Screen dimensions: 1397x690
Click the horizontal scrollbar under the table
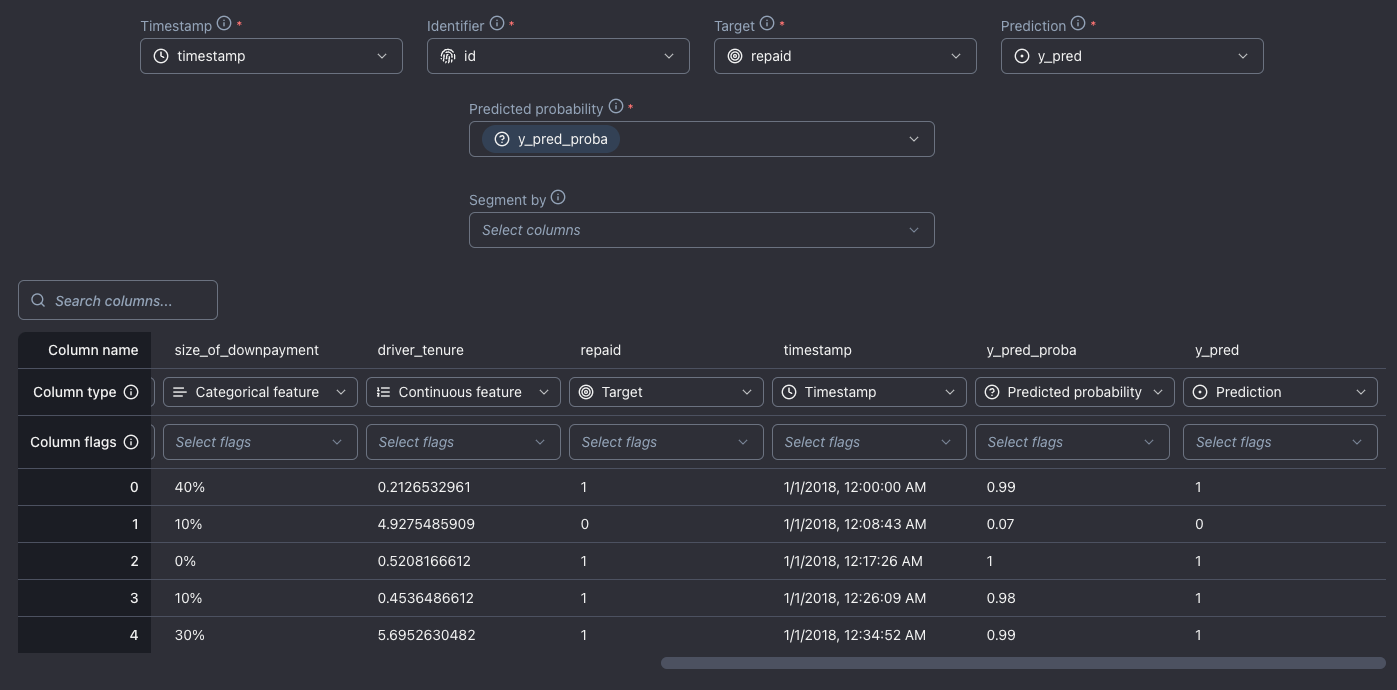click(1022, 663)
